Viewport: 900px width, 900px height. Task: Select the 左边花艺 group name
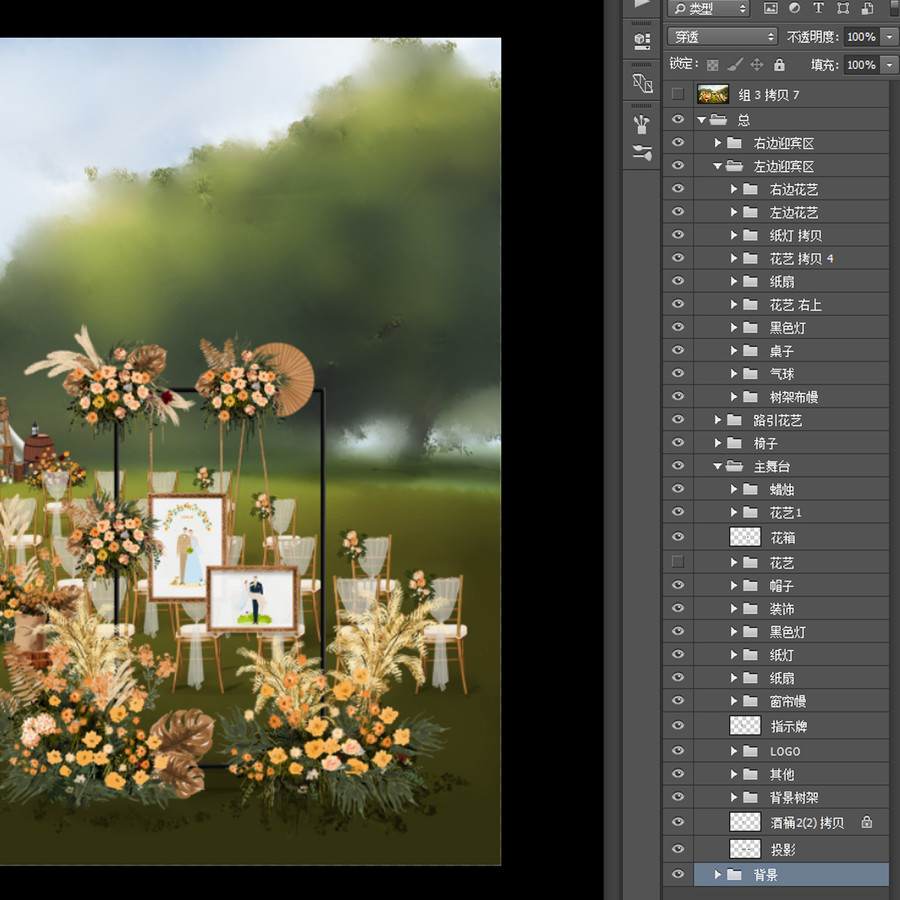(x=794, y=212)
